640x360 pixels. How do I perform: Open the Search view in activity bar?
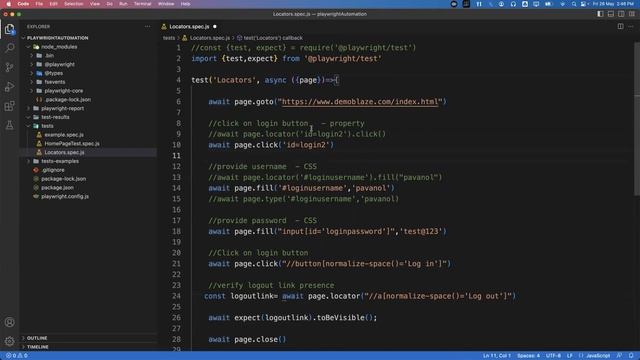click(x=9, y=48)
